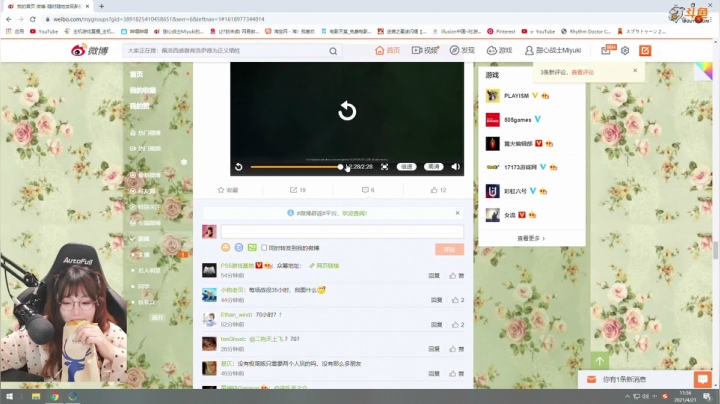This screenshot has height=404, width=720.
Task: Replay video with the center replay icon
Action: 347,111
